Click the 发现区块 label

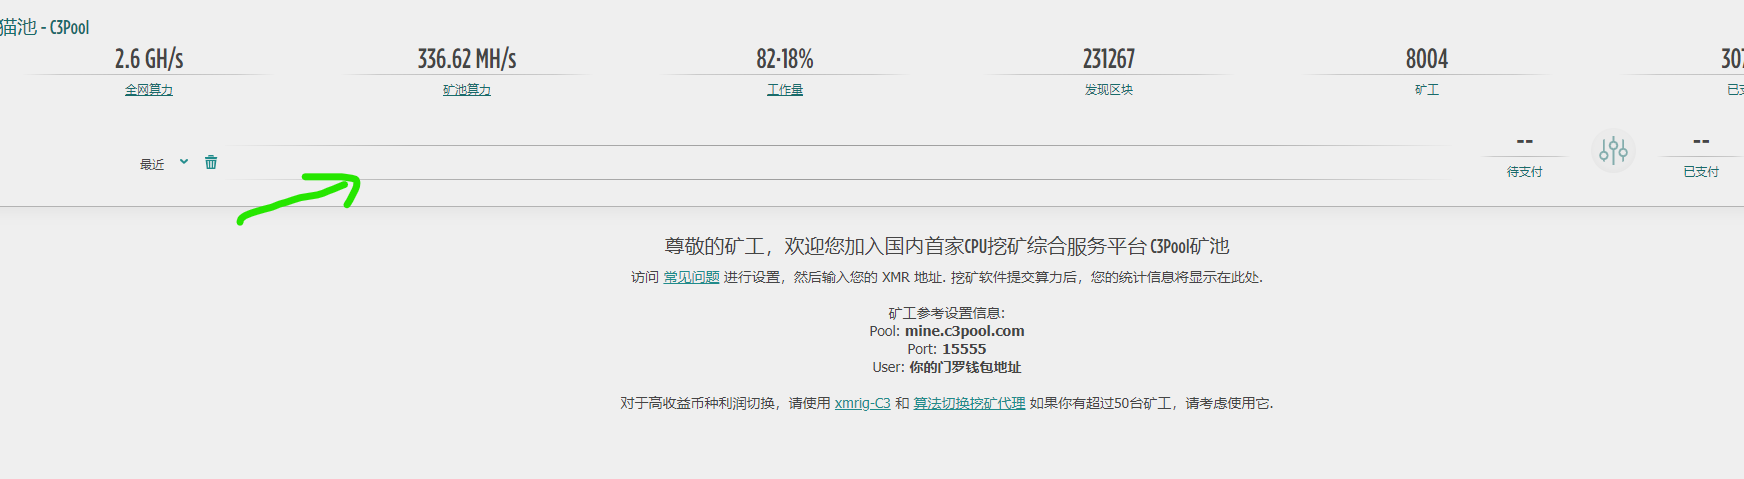(1108, 90)
